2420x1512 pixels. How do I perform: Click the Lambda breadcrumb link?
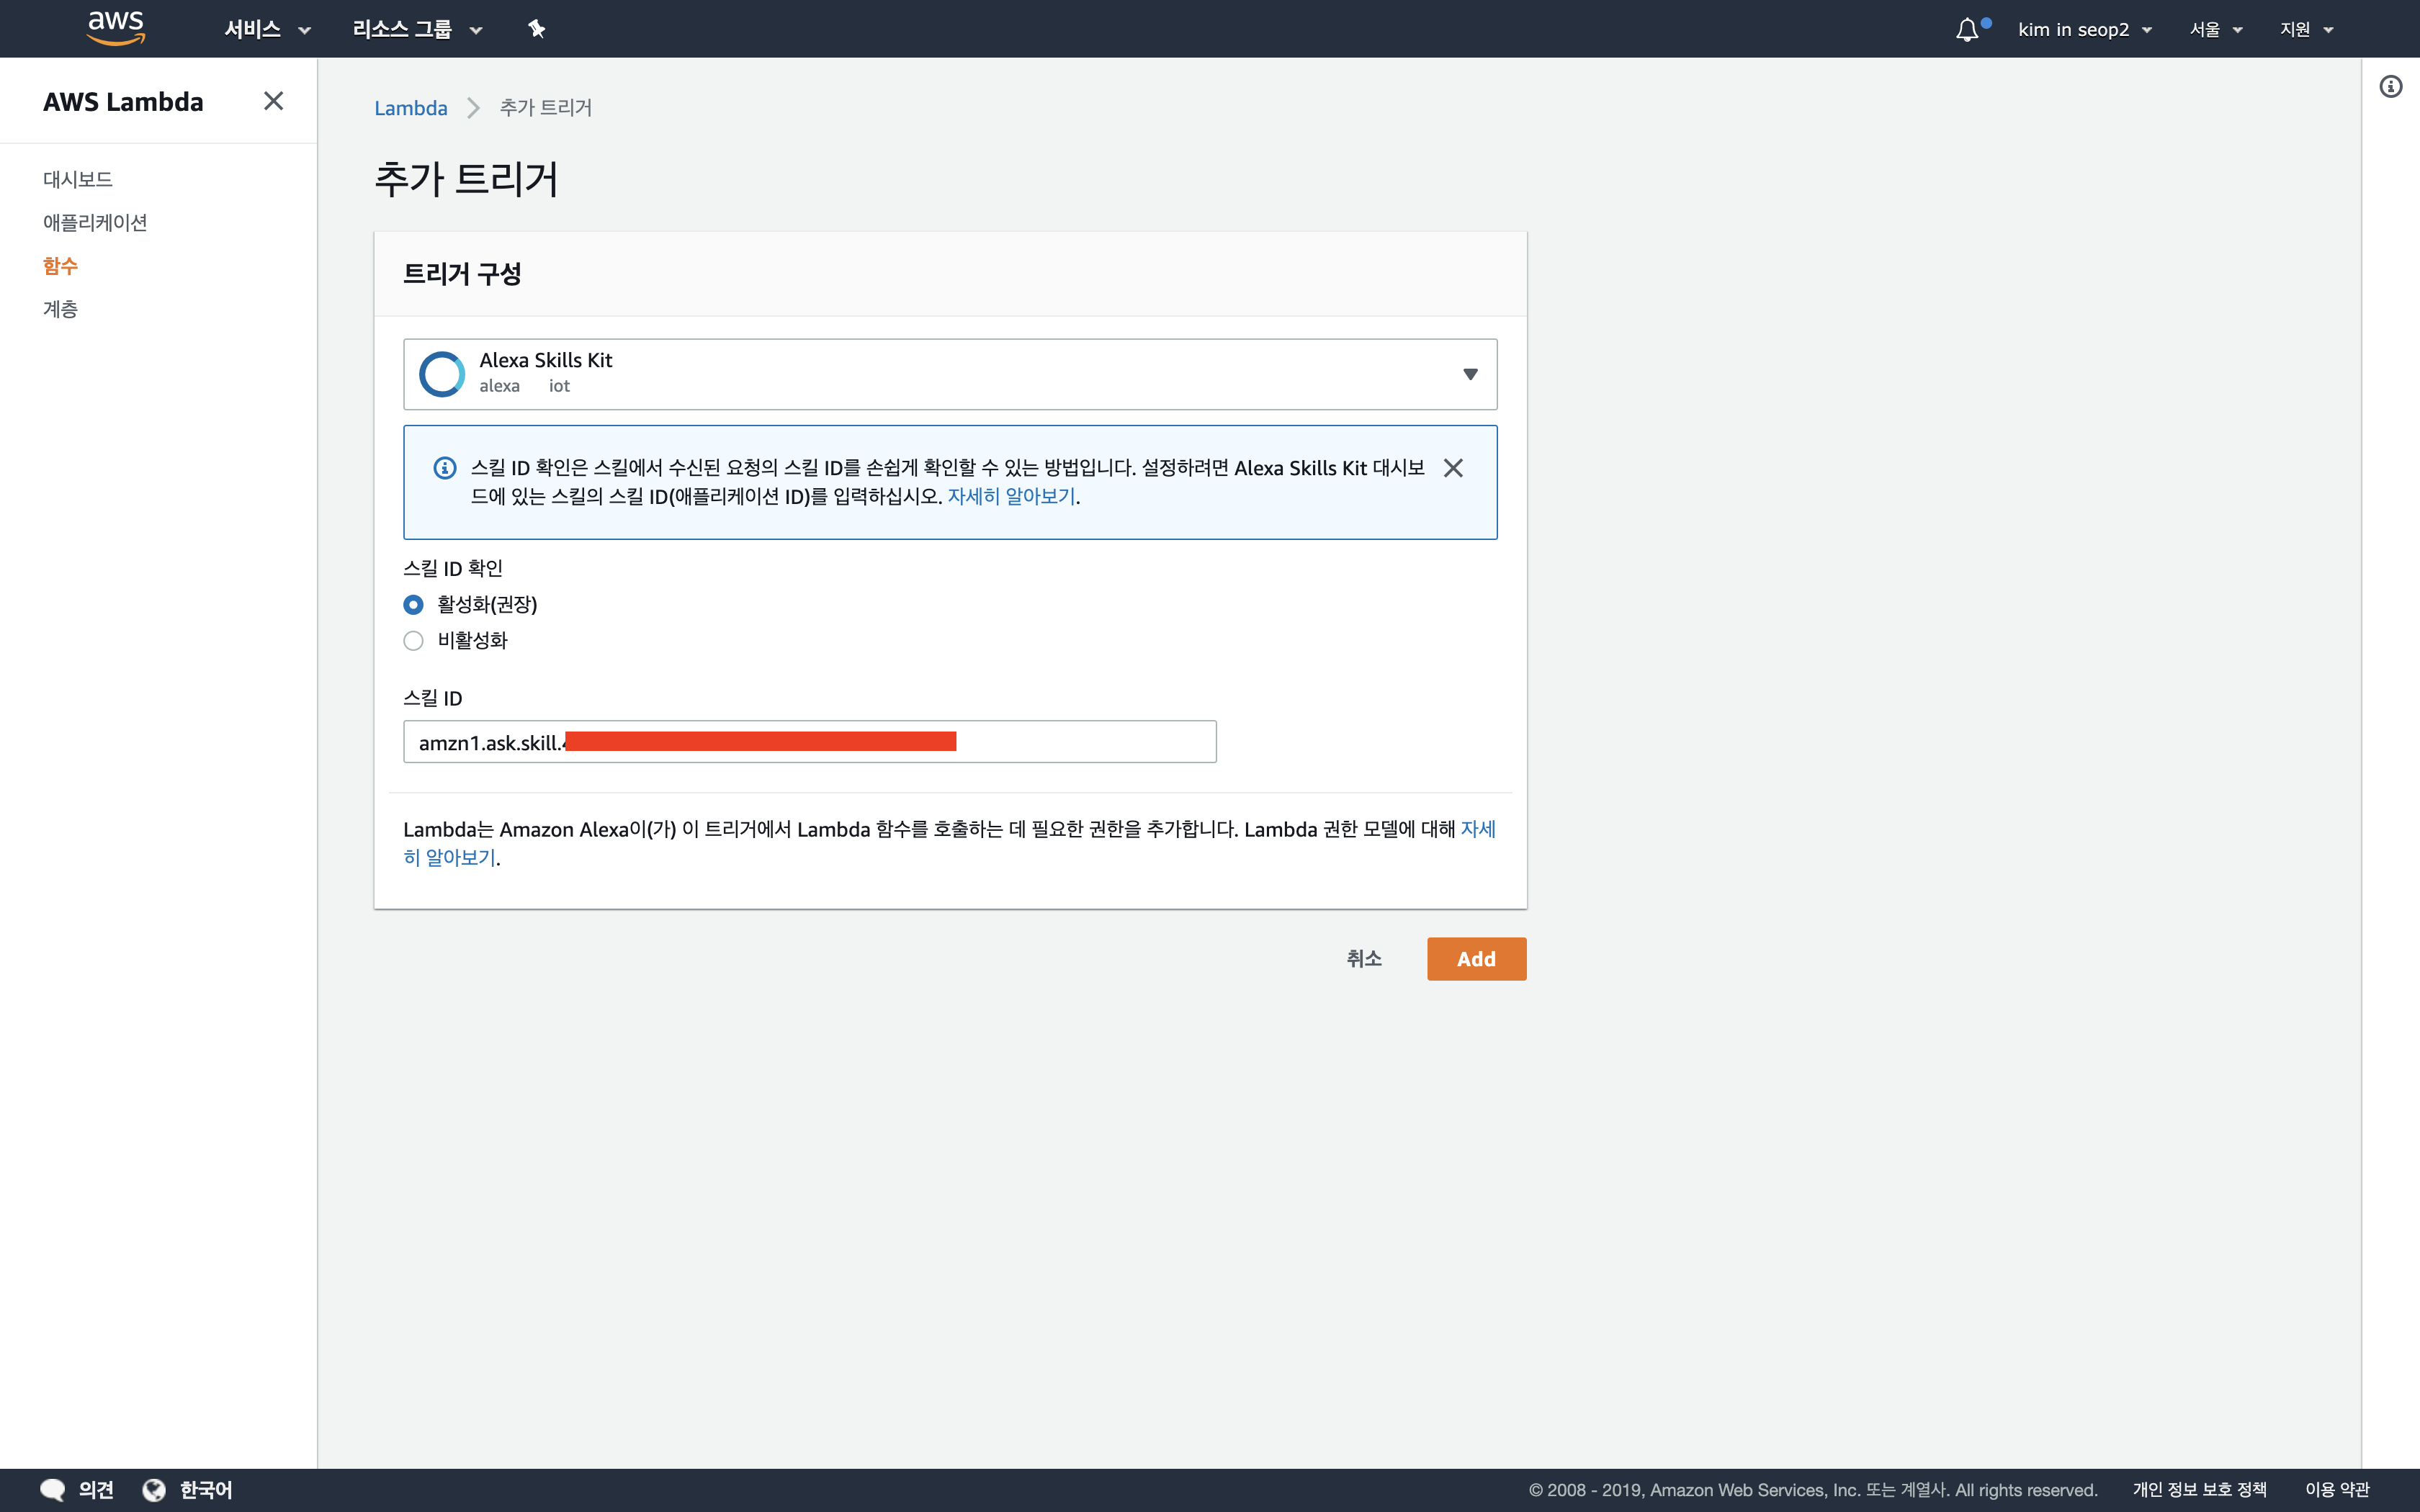coord(411,108)
